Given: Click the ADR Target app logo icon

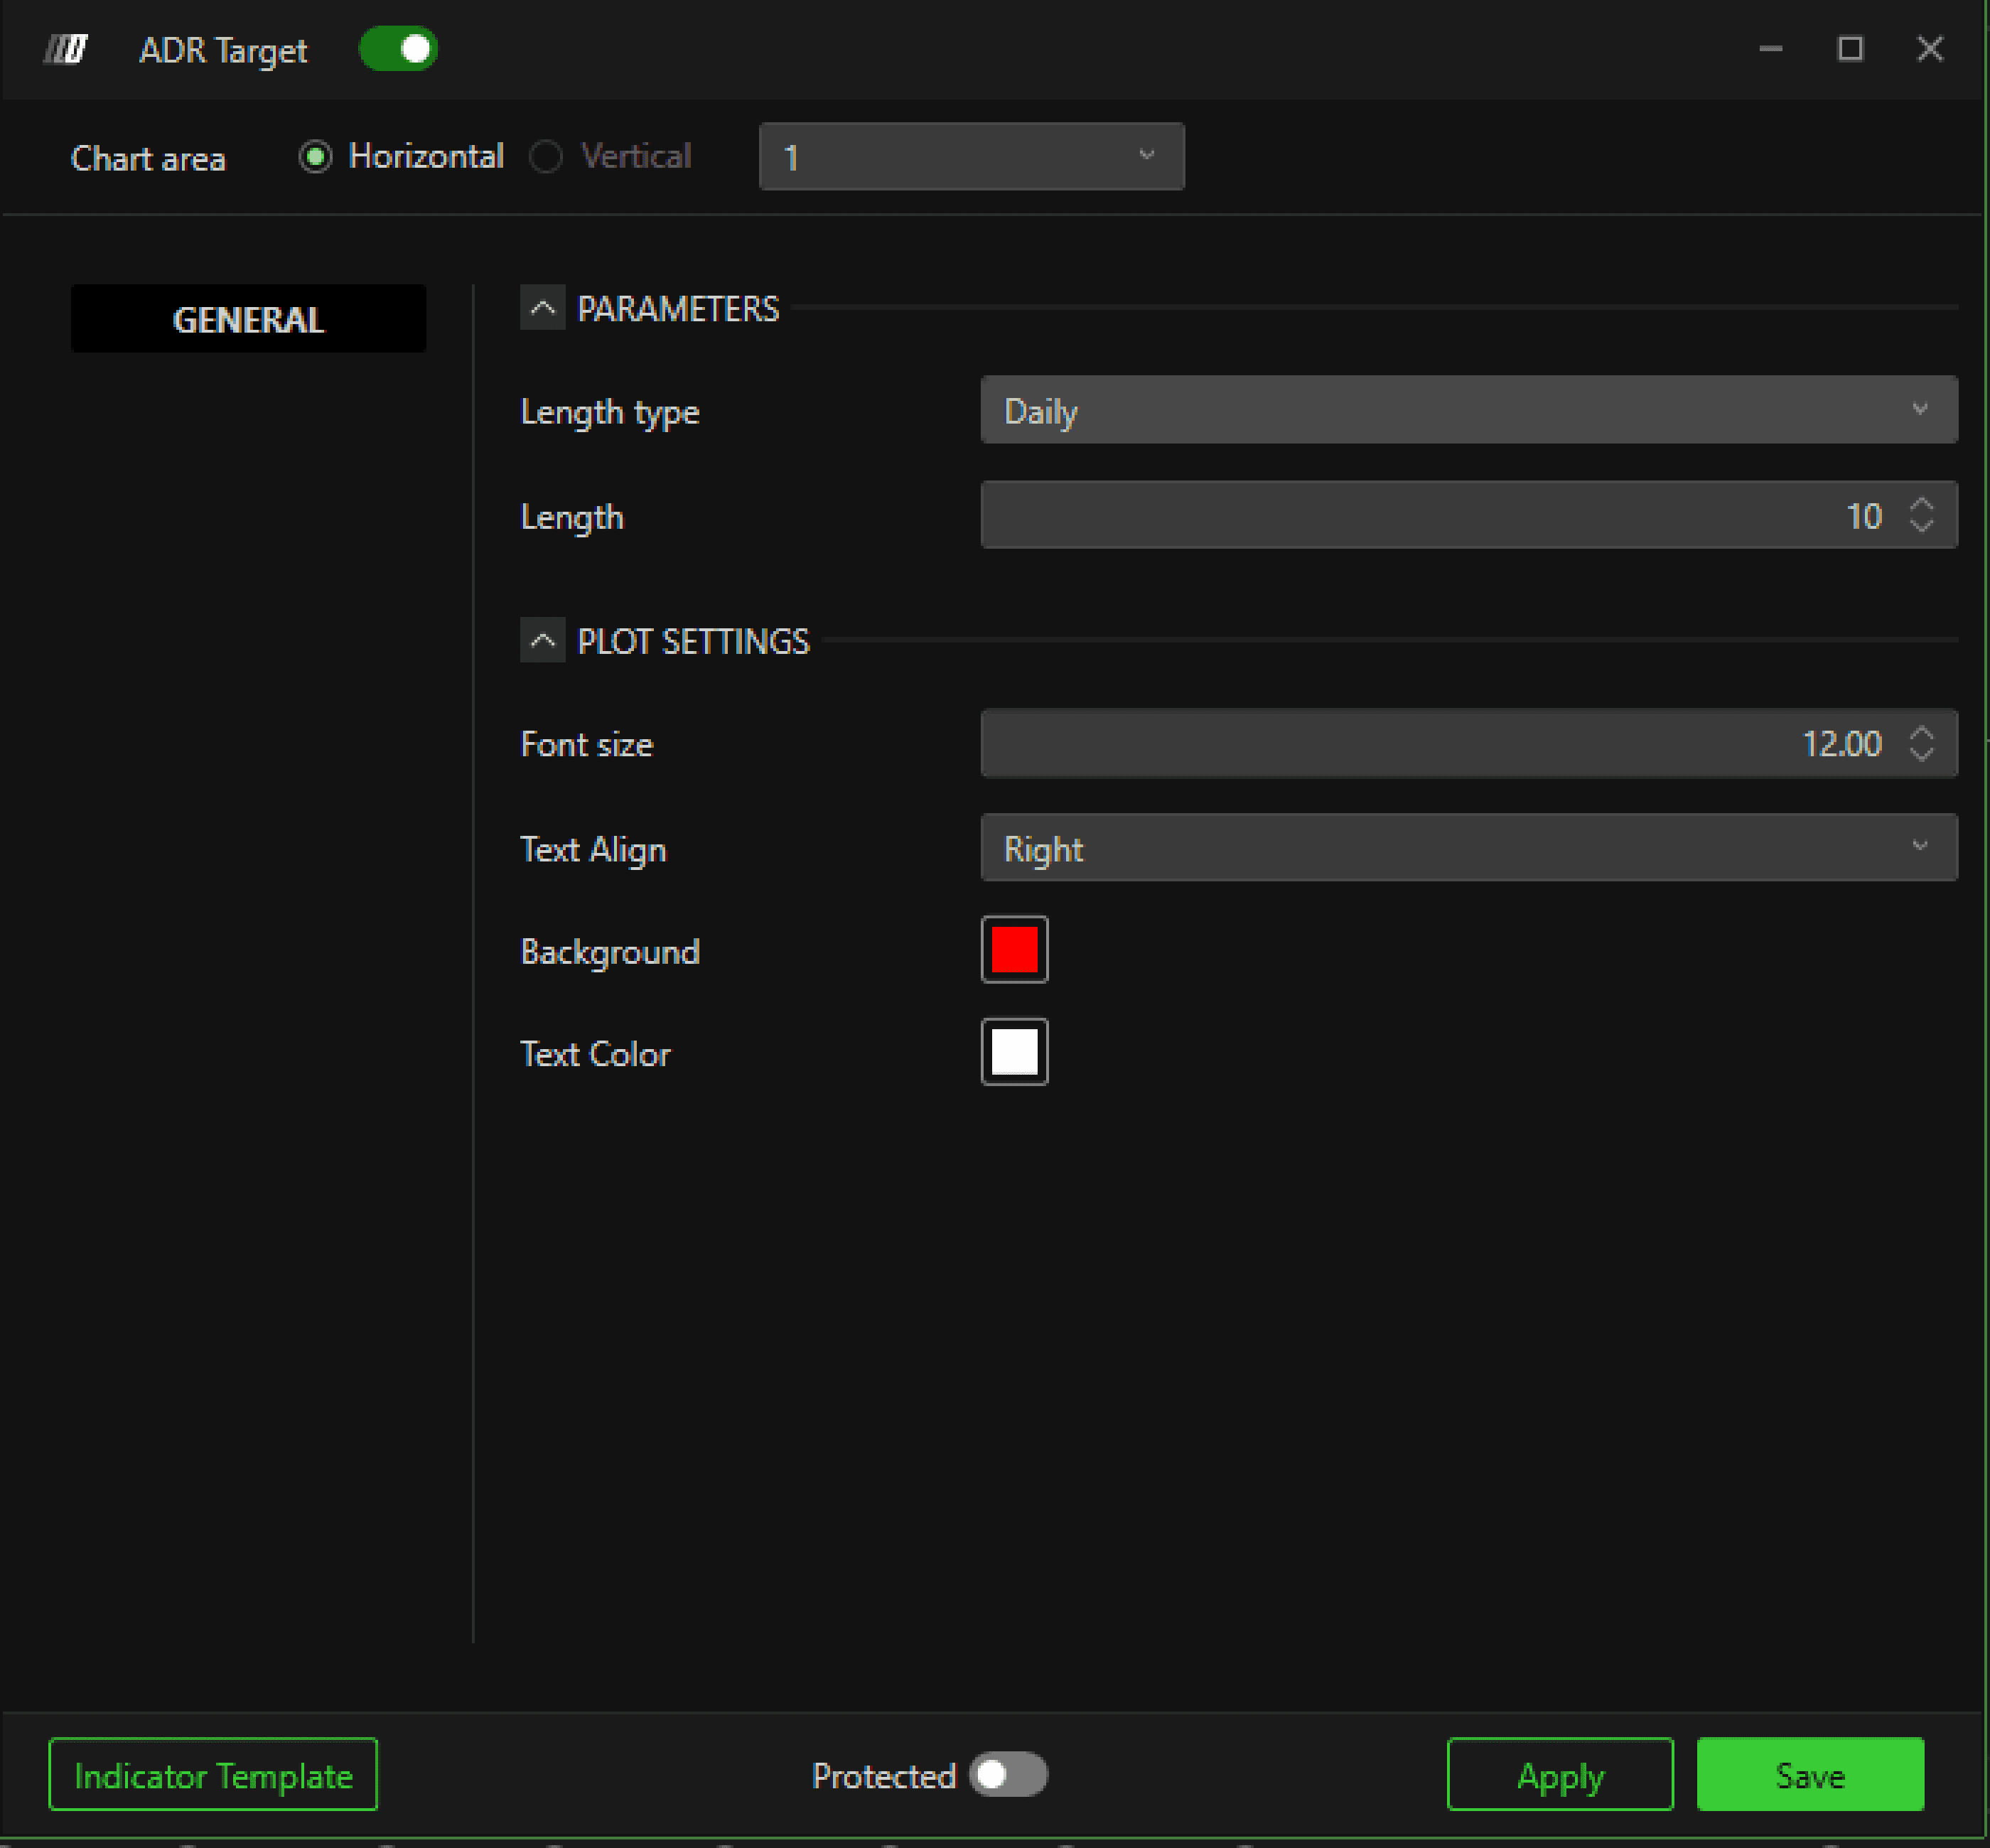Looking at the screenshot, I should pyautogui.click(x=66, y=49).
